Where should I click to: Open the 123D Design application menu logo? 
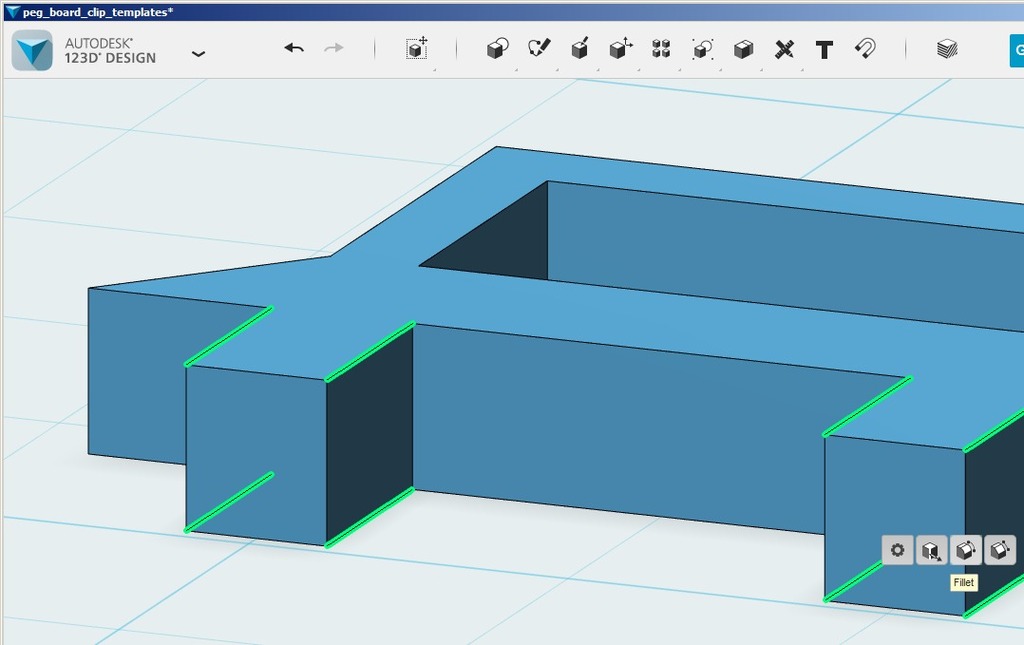32,50
